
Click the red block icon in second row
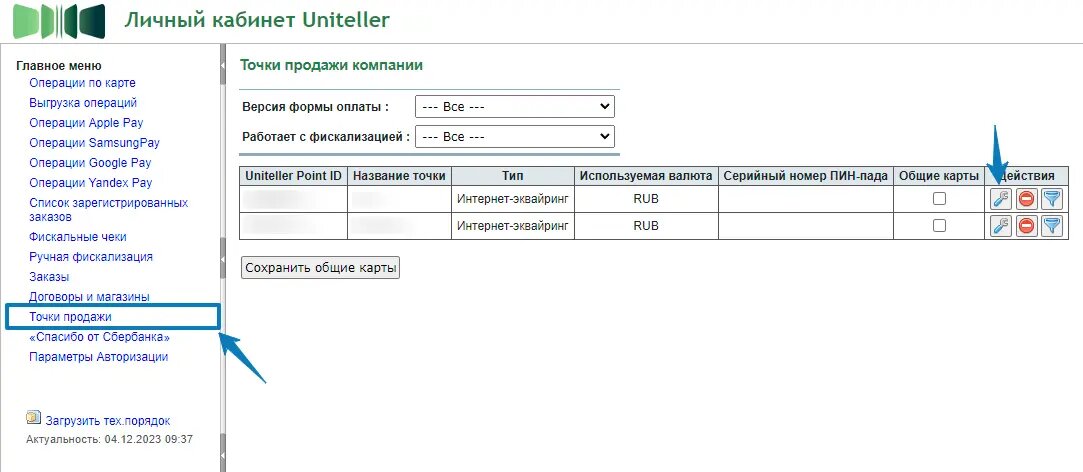coord(1026,225)
